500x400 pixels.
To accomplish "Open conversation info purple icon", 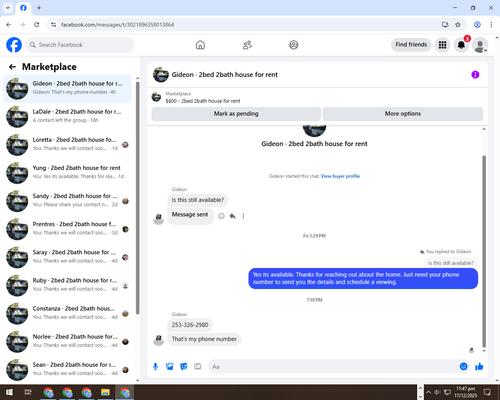I will tap(475, 75).
